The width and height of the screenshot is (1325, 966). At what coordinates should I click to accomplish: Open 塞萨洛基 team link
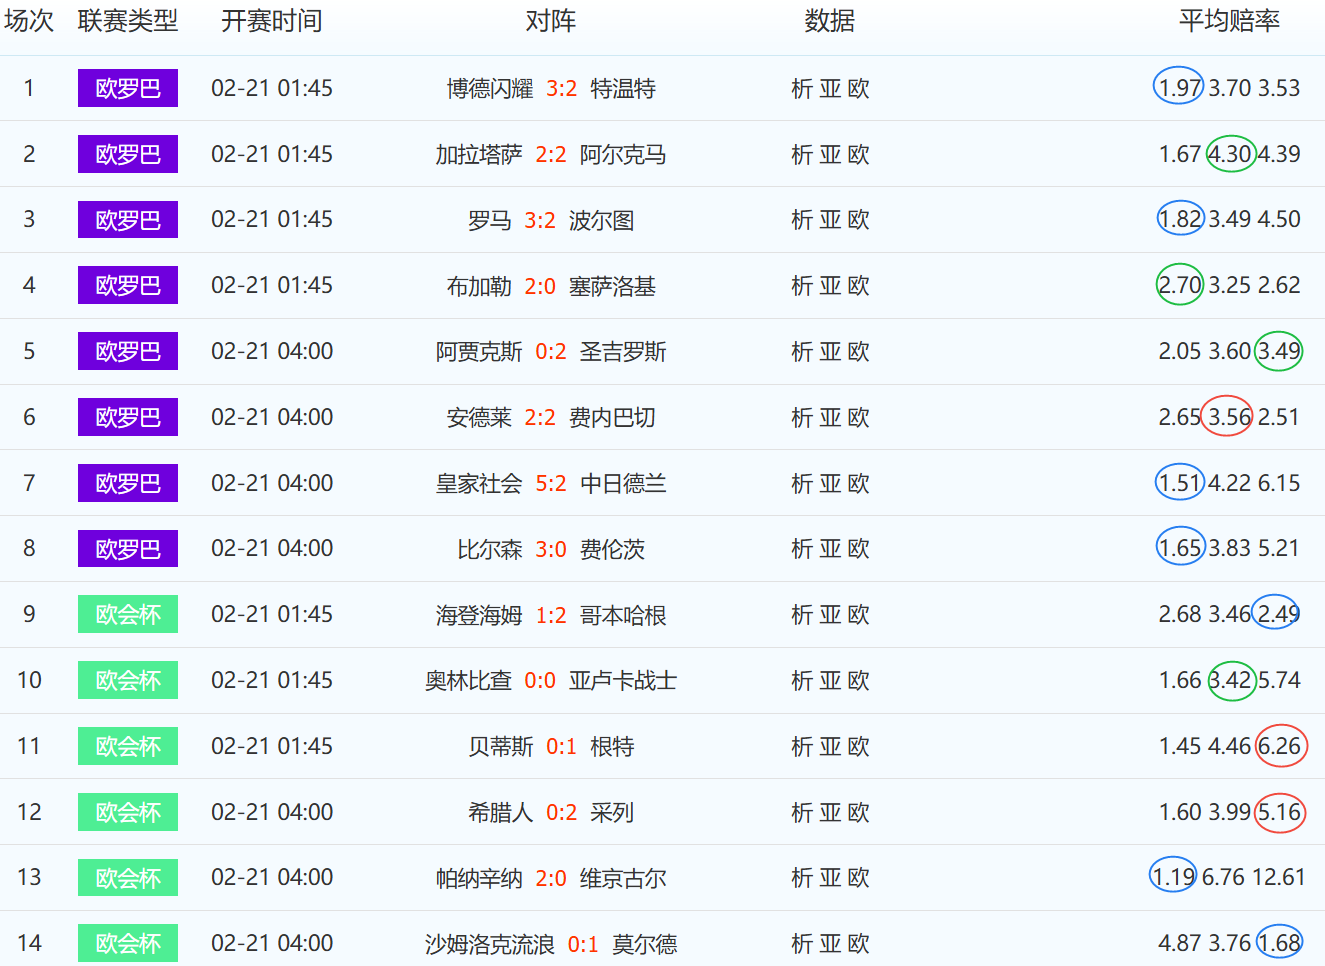612,287
